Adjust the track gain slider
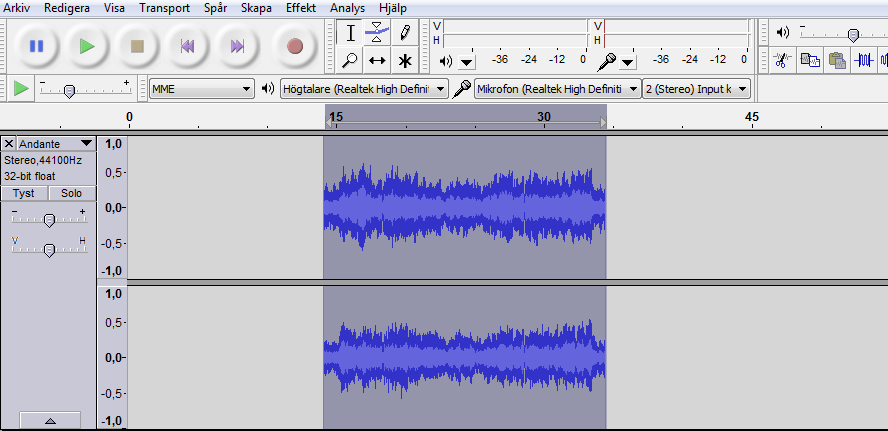Viewport: 888px width, 431px height. click(x=49, y=218)
